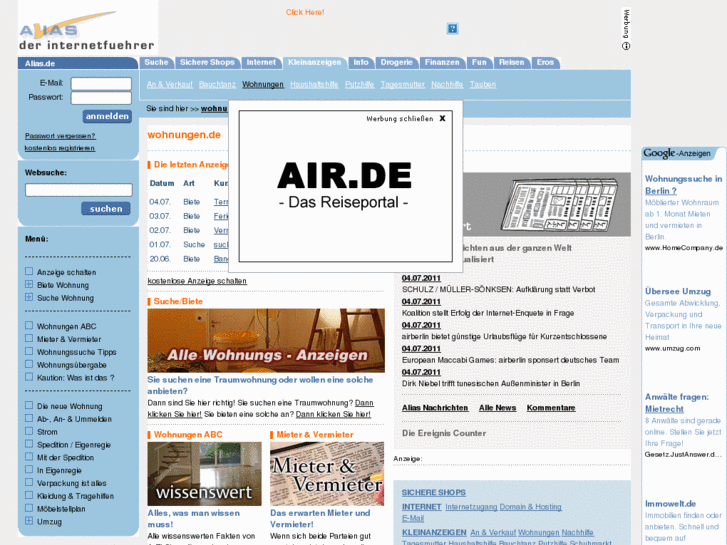Switch to the Eros tab
Screen dimensions: 727x545
(545, 63)
